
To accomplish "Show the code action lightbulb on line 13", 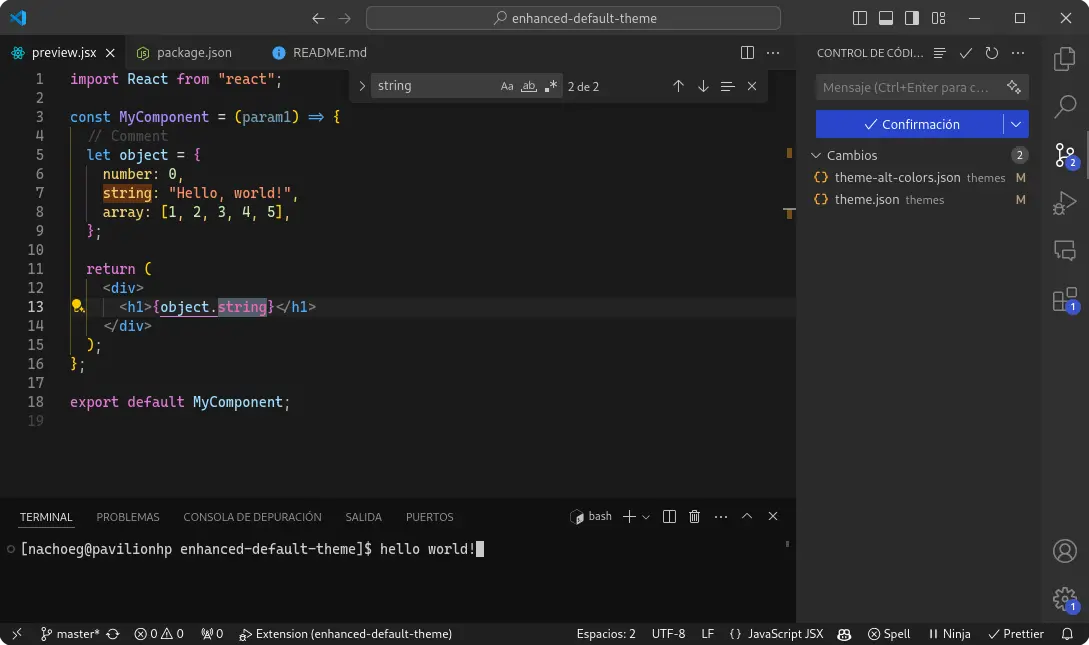I will point(78,306).
